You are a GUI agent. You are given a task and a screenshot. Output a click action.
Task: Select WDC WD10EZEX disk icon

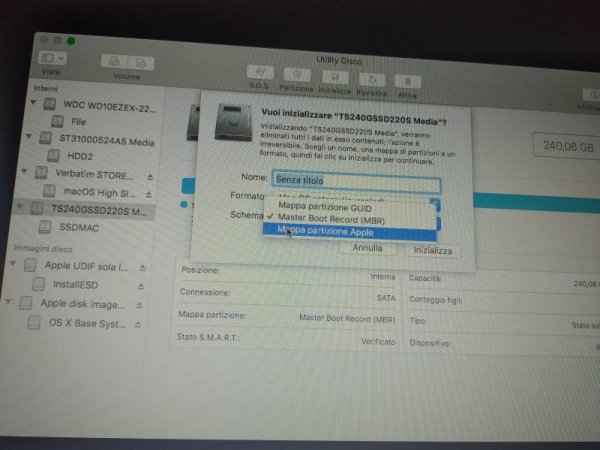click(x=50, y=104)
